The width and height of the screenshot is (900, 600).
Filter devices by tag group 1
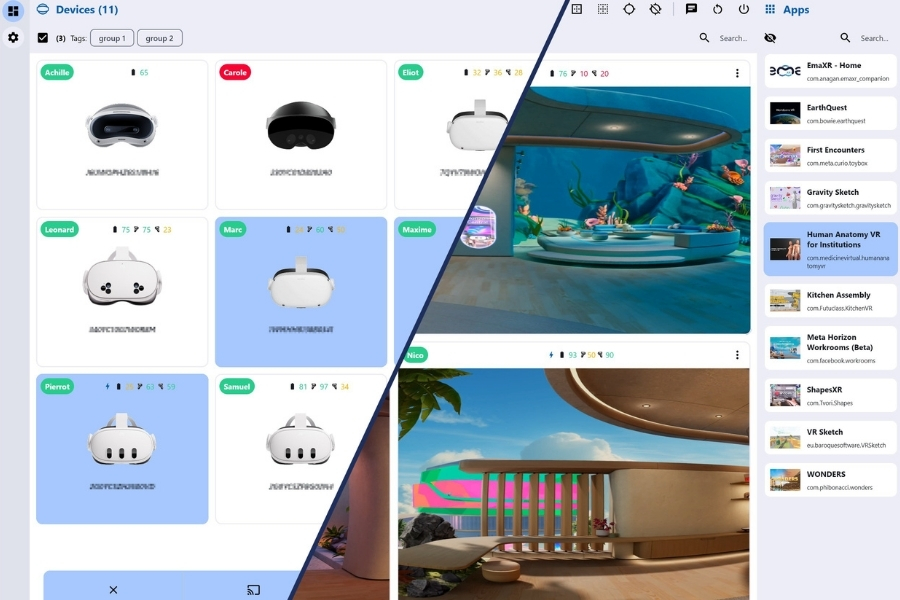pos(112,38)
